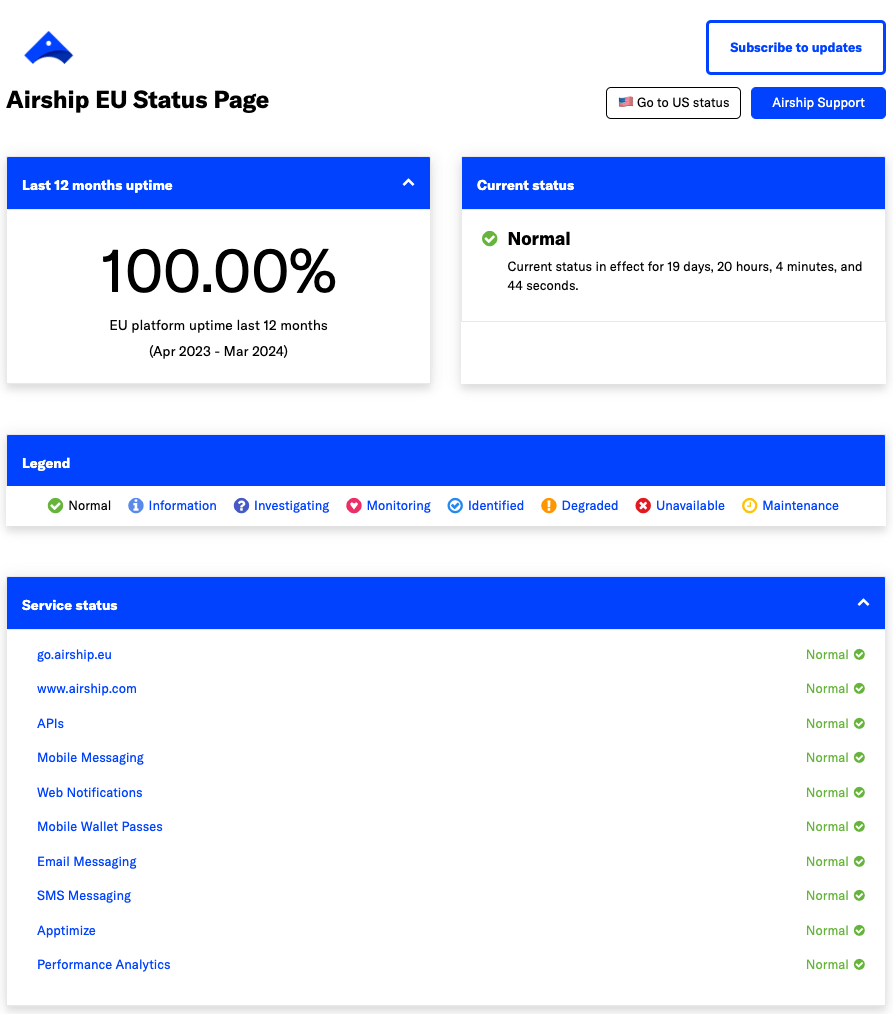Image resolution: width=893 pixels, height=1014 pixels.
Task: Collapse the Last 12 months uptime panel
Action: click(x=408, y=183)
